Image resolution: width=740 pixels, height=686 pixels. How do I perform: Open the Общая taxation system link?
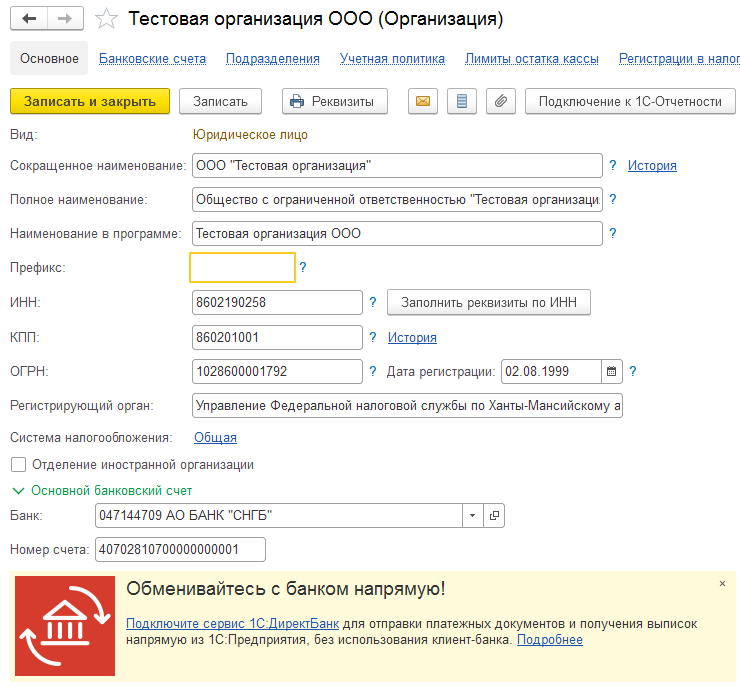215,437
